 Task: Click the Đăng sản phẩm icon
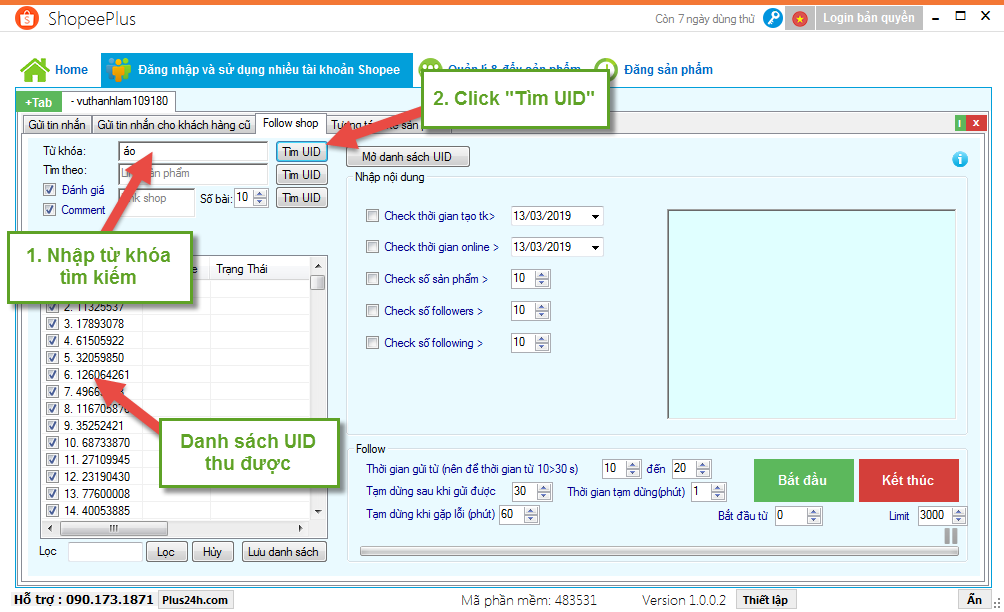click(605, 70)
